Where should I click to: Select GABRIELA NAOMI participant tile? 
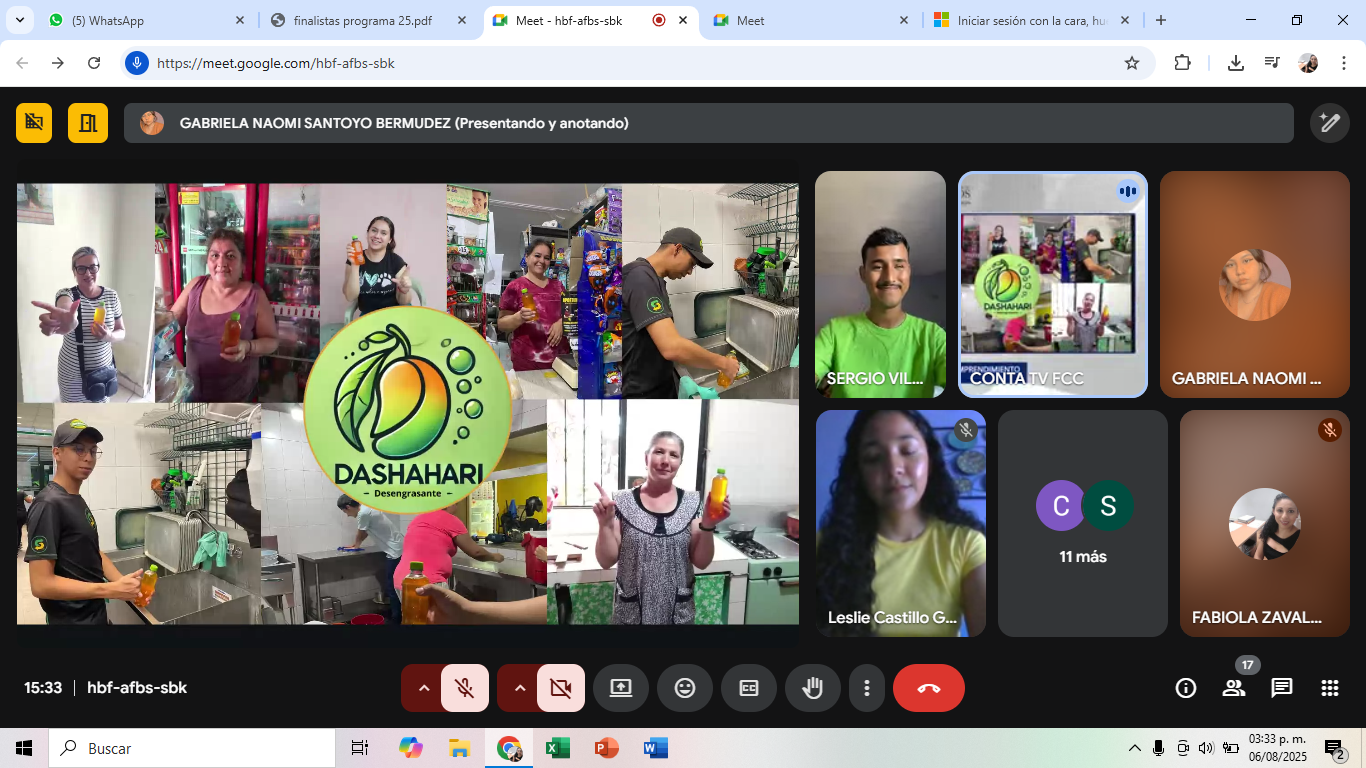click(x=1255, y=285)
